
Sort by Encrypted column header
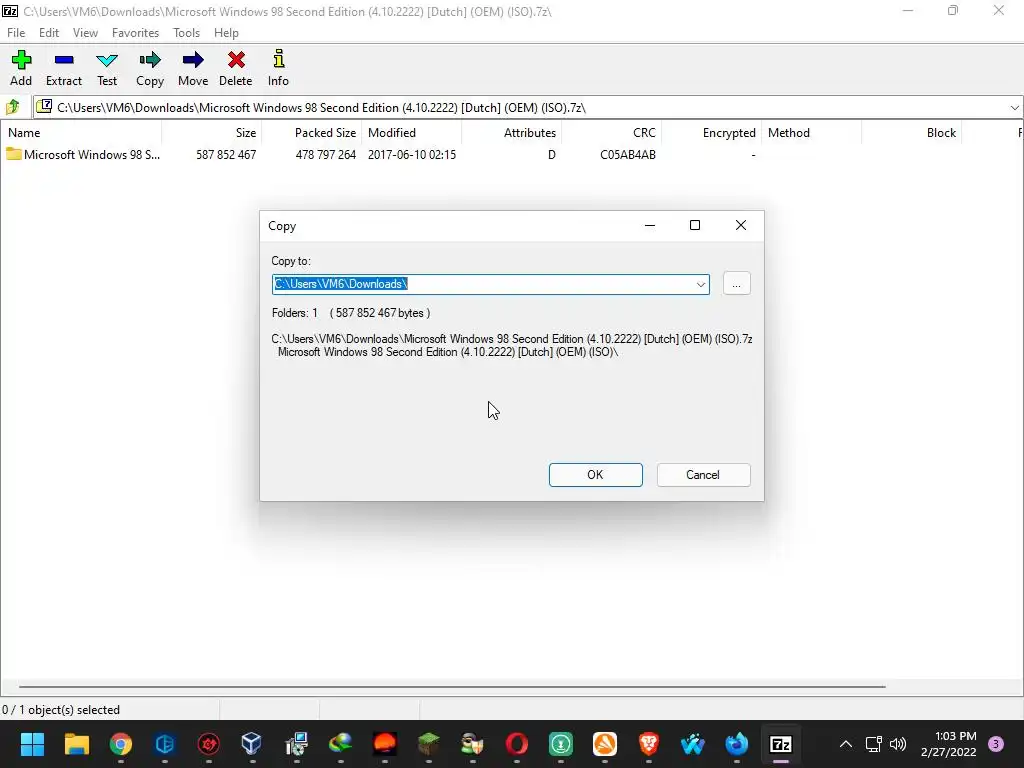coord(711,133)
